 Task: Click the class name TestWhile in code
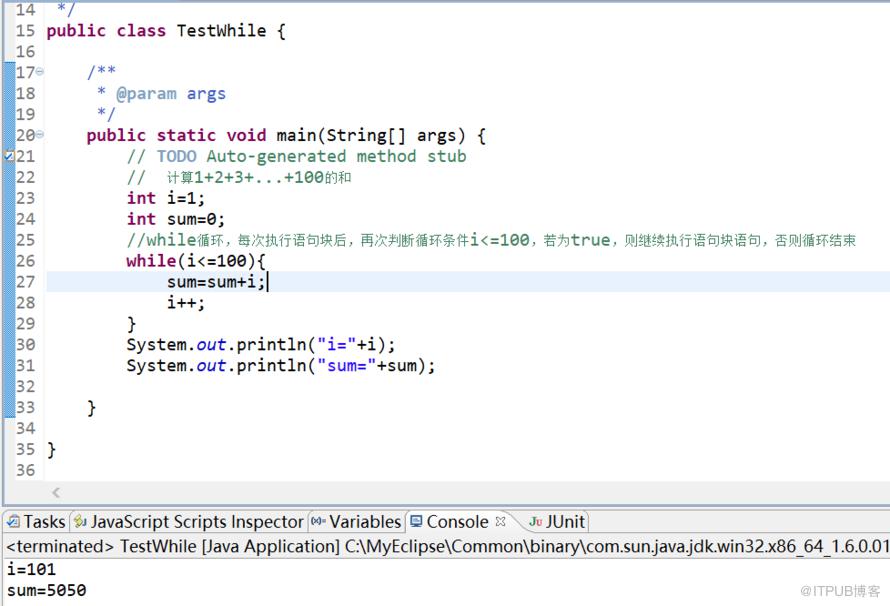tap(221, 30)
